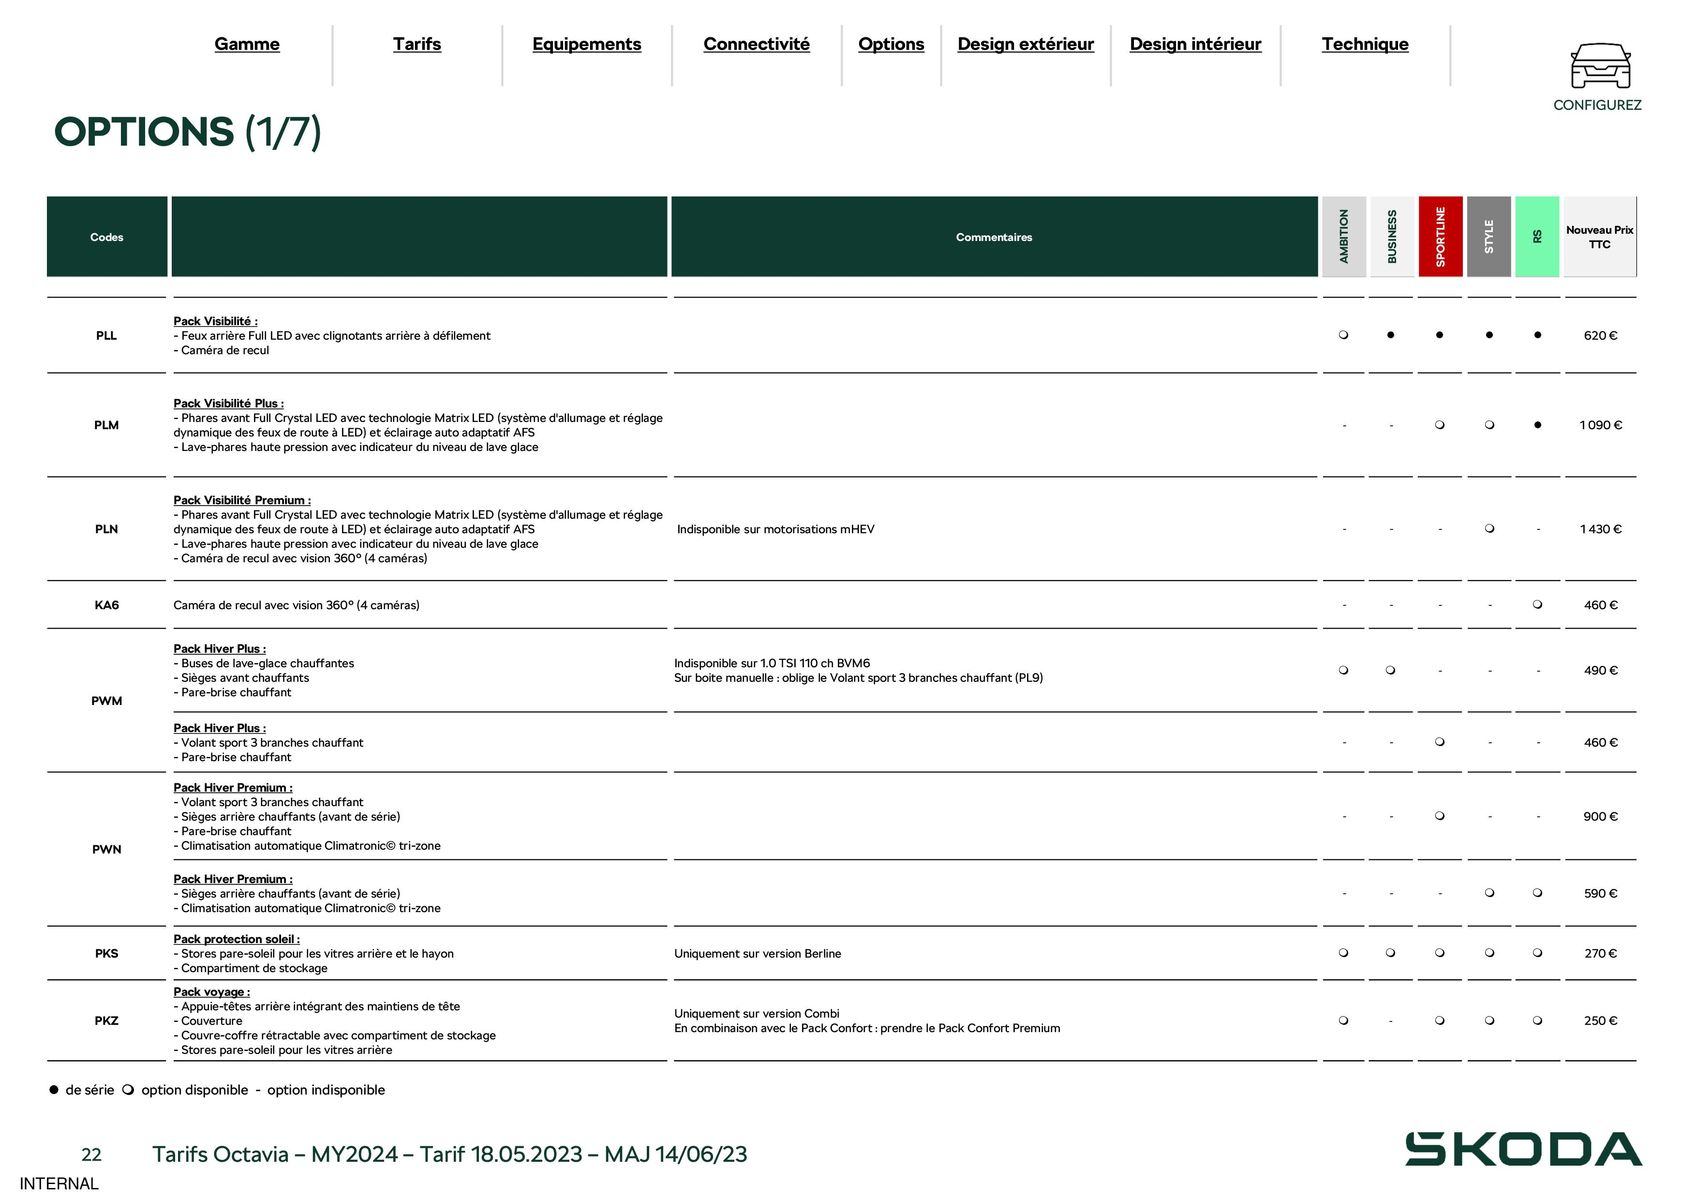Click the Pack Visibilité Premium heading
1697x1200 pixels.
(242, 500)
